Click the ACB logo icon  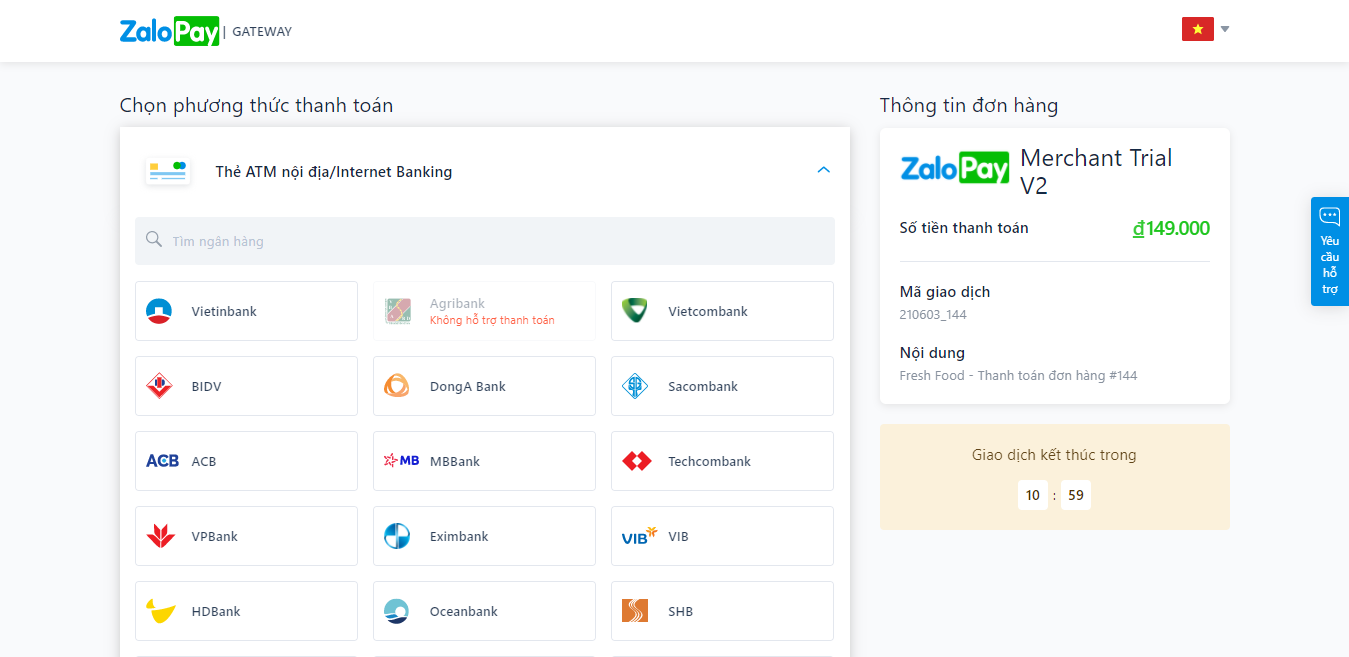(x=162, y=461)
